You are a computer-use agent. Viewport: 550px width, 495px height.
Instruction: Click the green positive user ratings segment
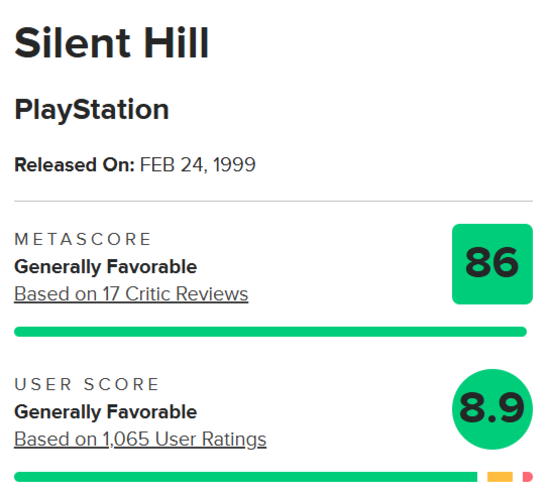pos(246,477)
